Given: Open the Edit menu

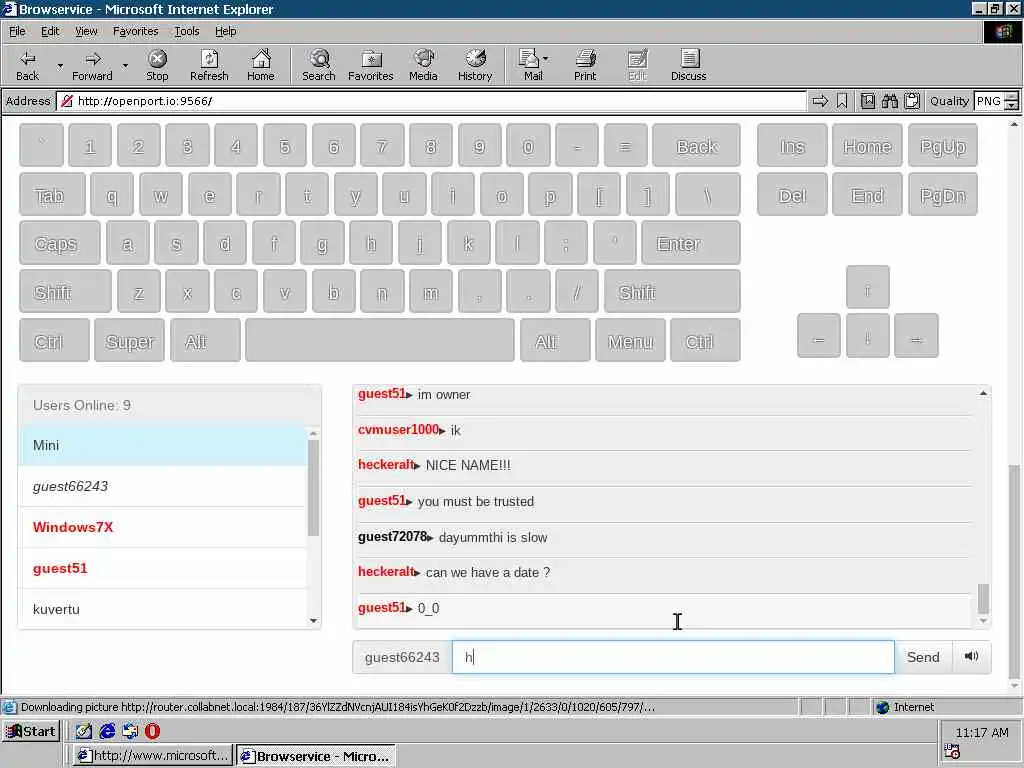Looking at the screenshot, I should tap(50, 31).
